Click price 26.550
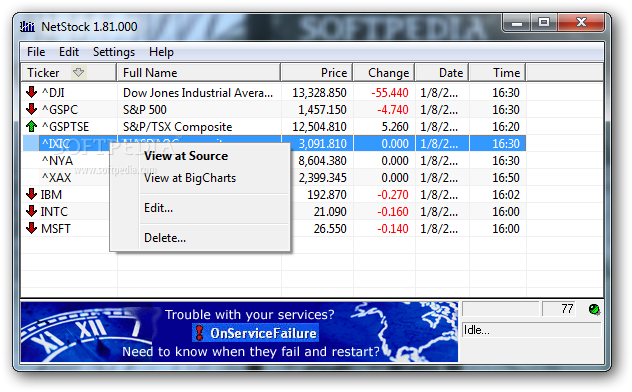This screenshot has height=392, width=632. point(330,228)
